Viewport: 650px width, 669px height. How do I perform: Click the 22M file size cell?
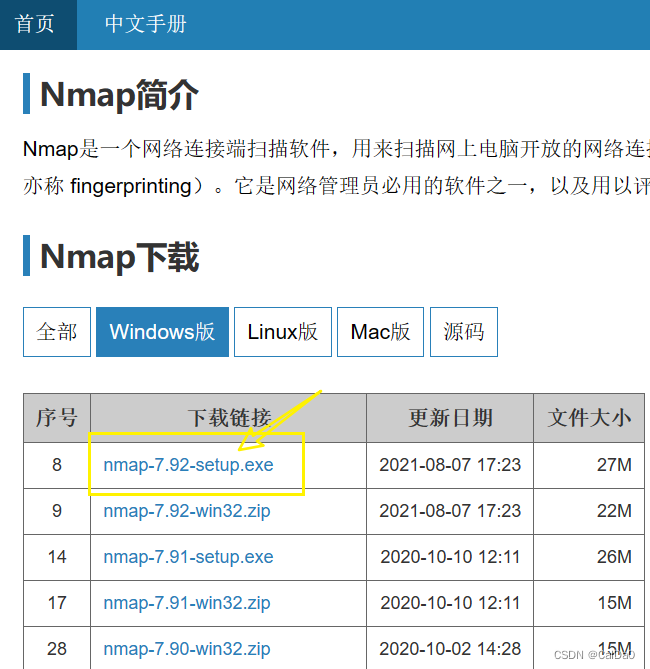589,511
